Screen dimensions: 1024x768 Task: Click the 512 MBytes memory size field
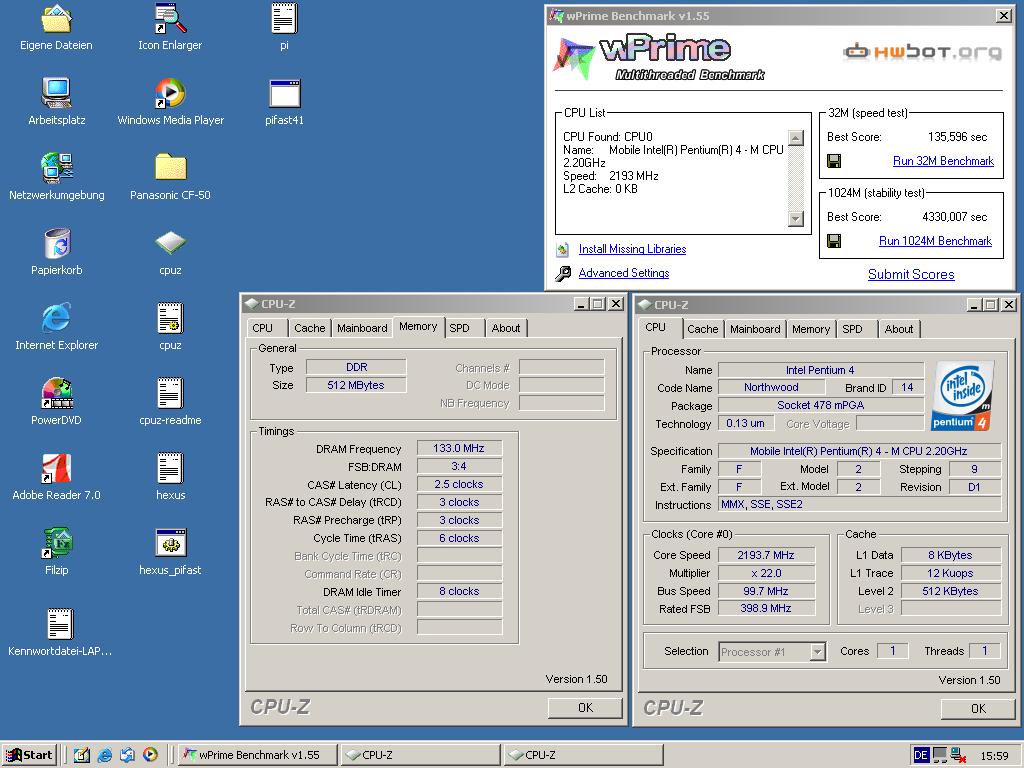(356, 385)
